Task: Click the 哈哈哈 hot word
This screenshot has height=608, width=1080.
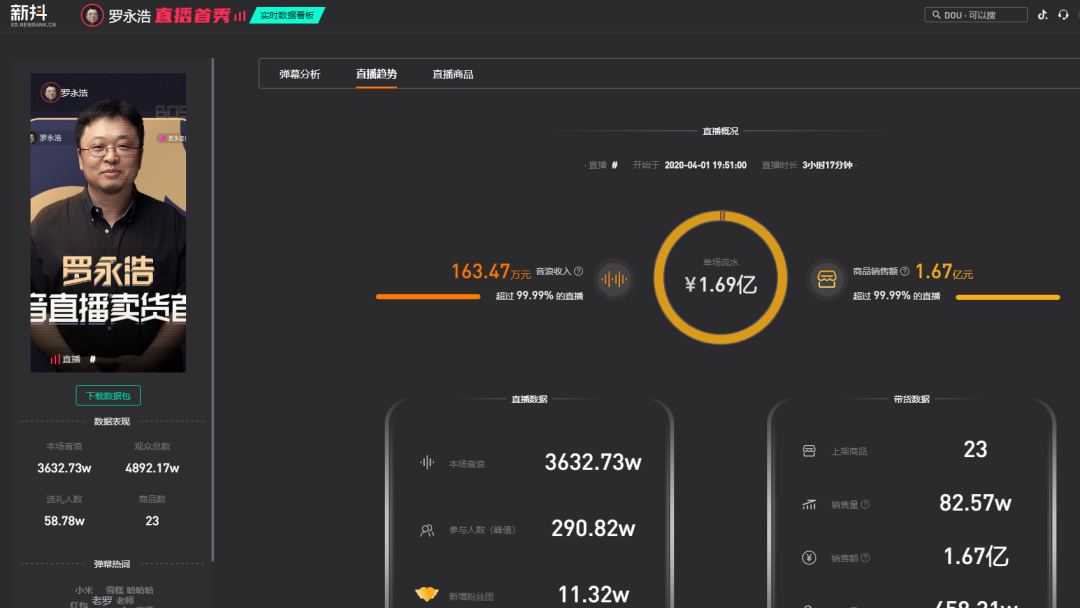Action: [x=140, y=590]
